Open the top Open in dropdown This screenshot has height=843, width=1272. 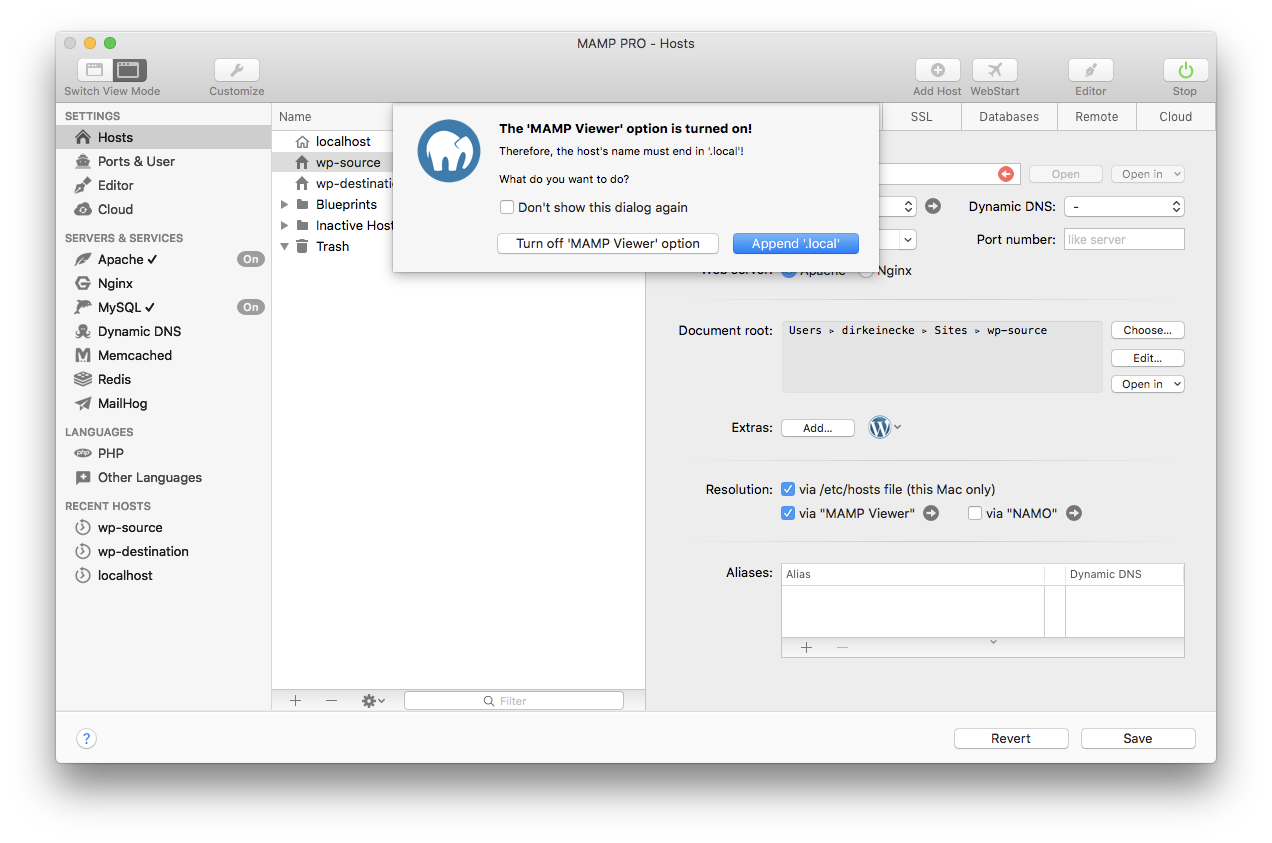pos(1148,174)
